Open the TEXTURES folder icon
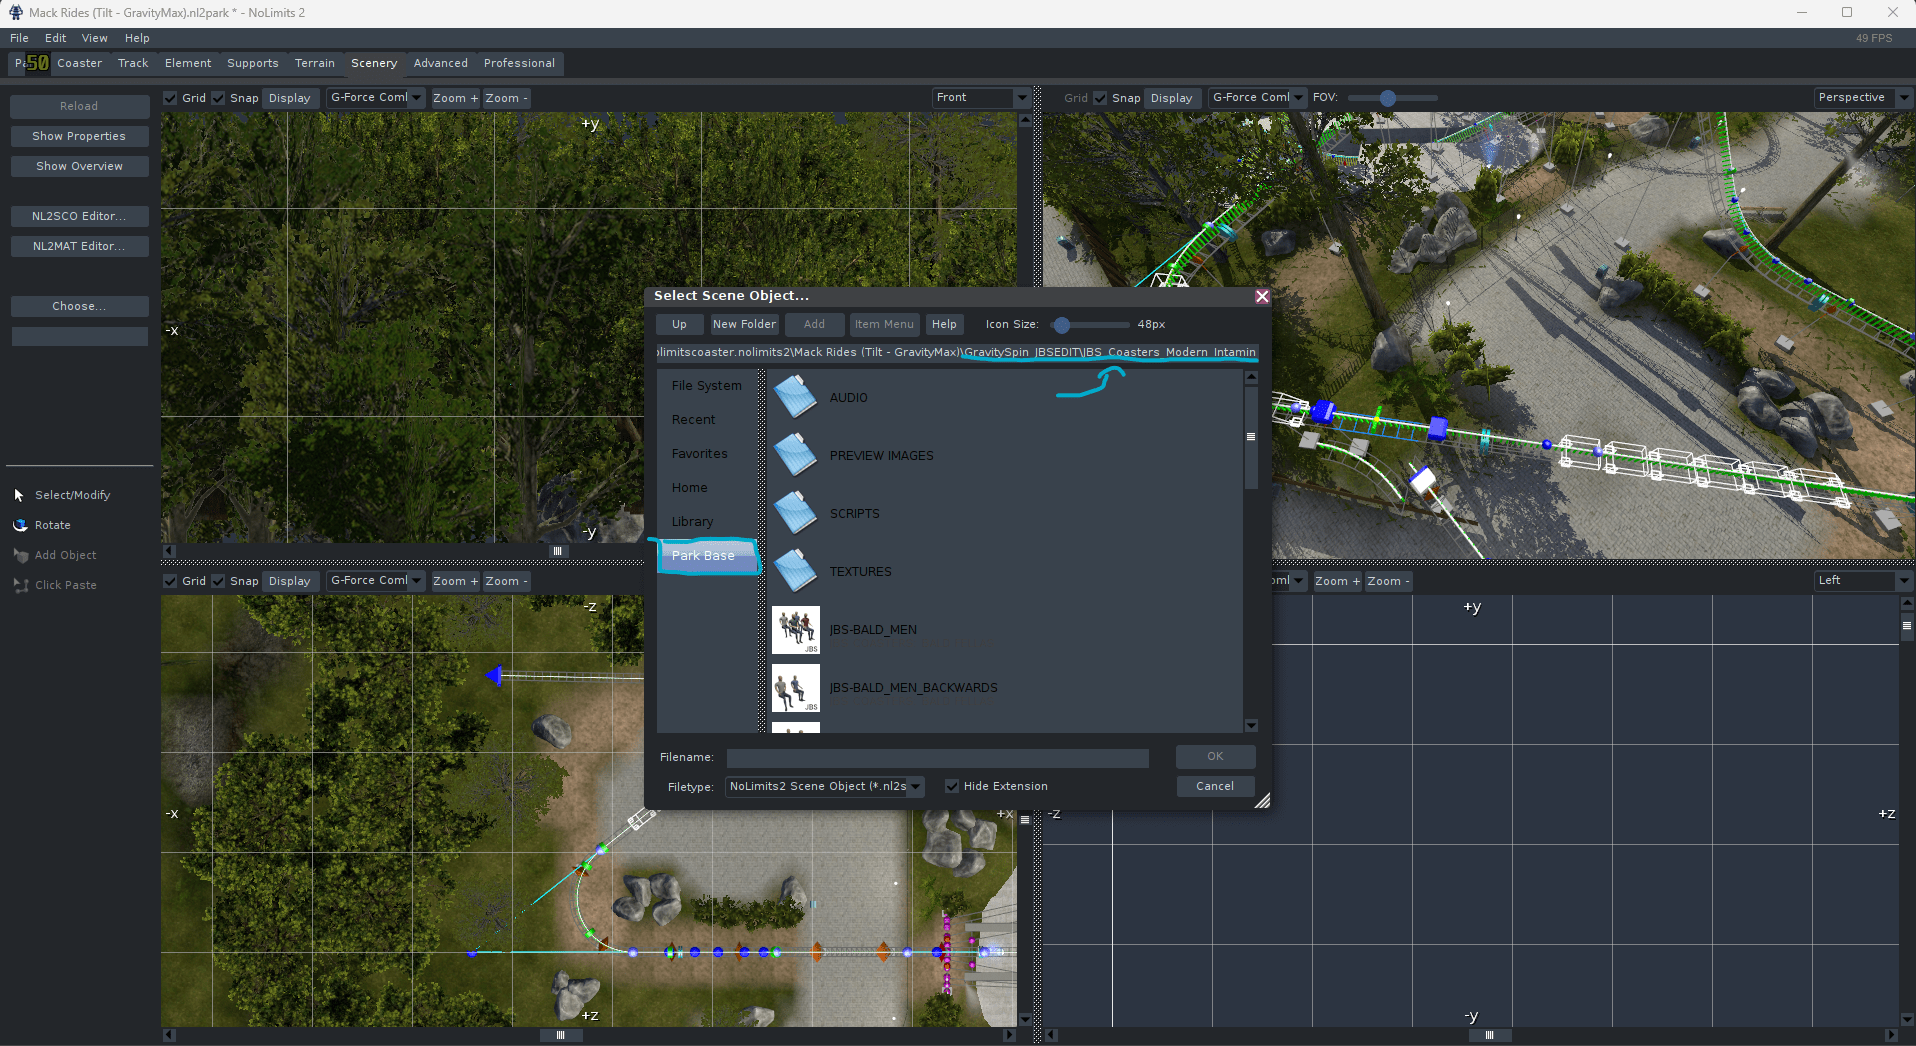The image size is (1916, 1046). pos(796,571)
